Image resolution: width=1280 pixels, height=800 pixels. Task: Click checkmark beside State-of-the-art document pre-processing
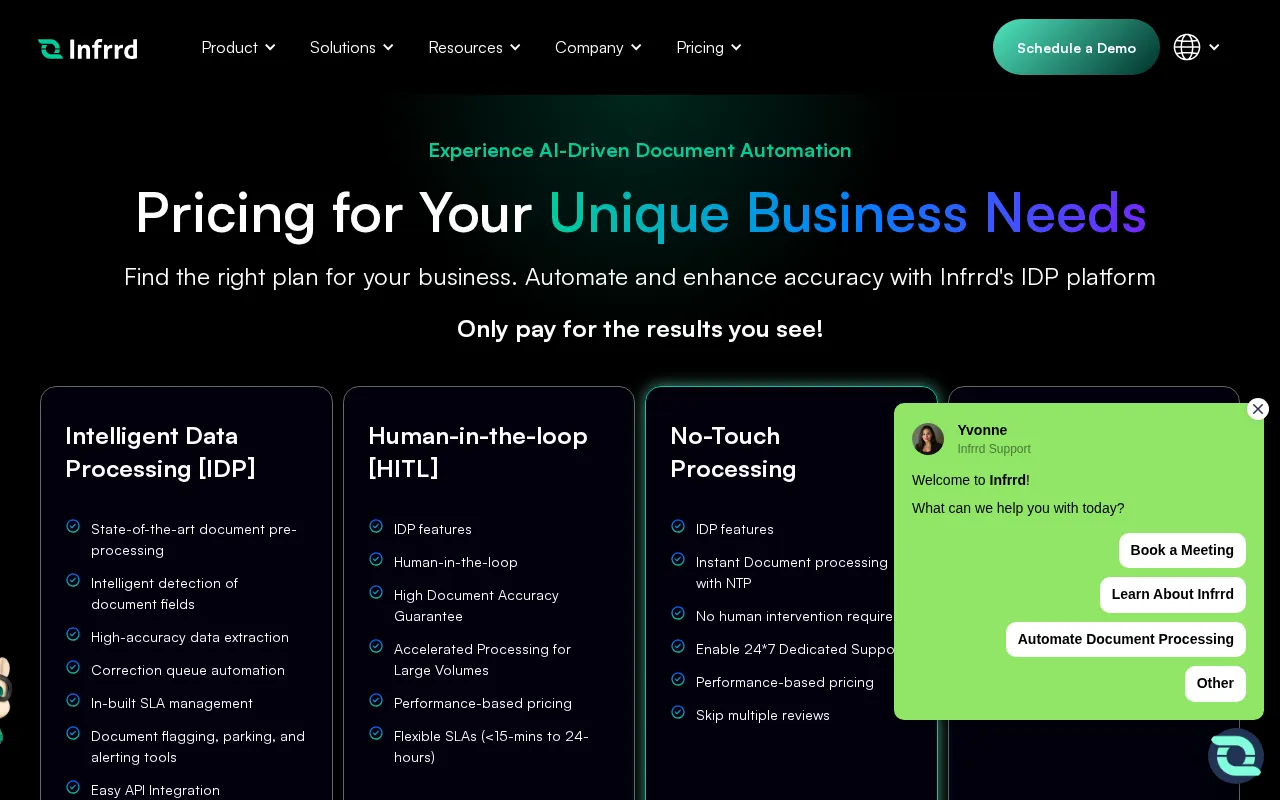(x=73, y=526)
